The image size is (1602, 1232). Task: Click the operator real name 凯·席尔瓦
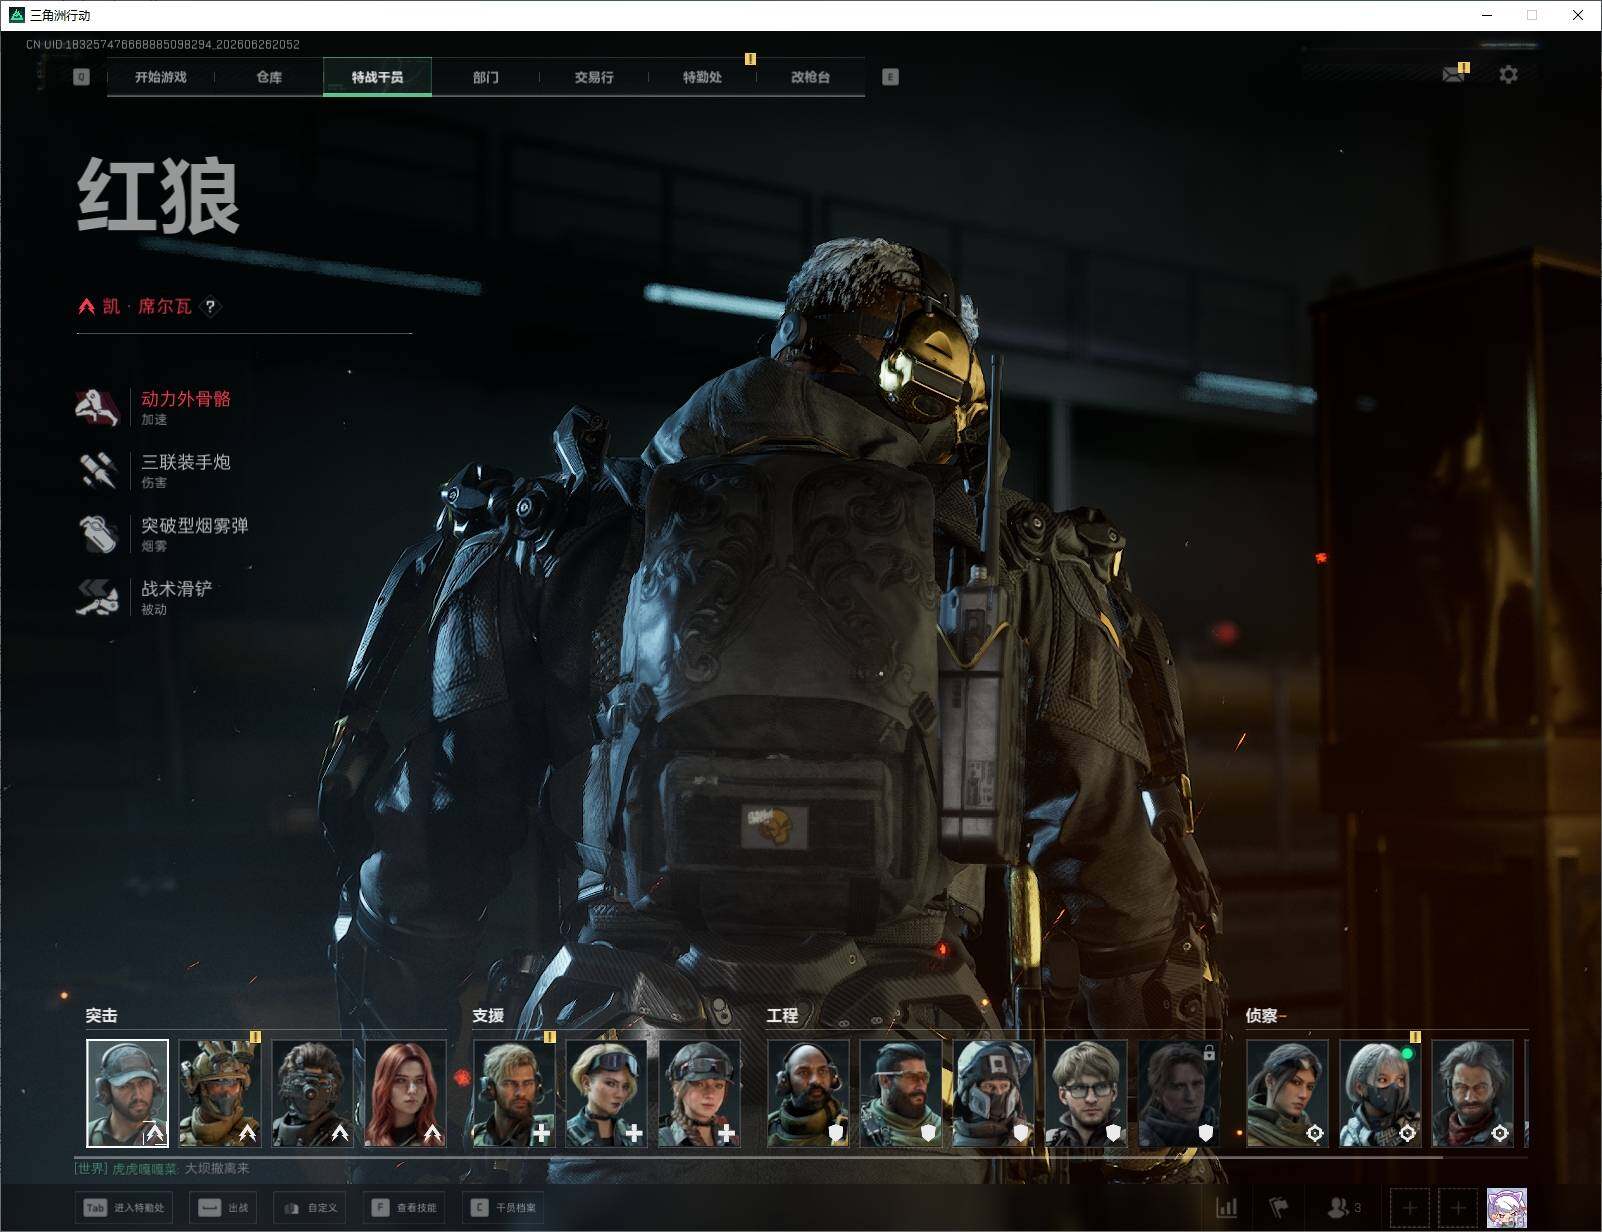tap(147, 306)
